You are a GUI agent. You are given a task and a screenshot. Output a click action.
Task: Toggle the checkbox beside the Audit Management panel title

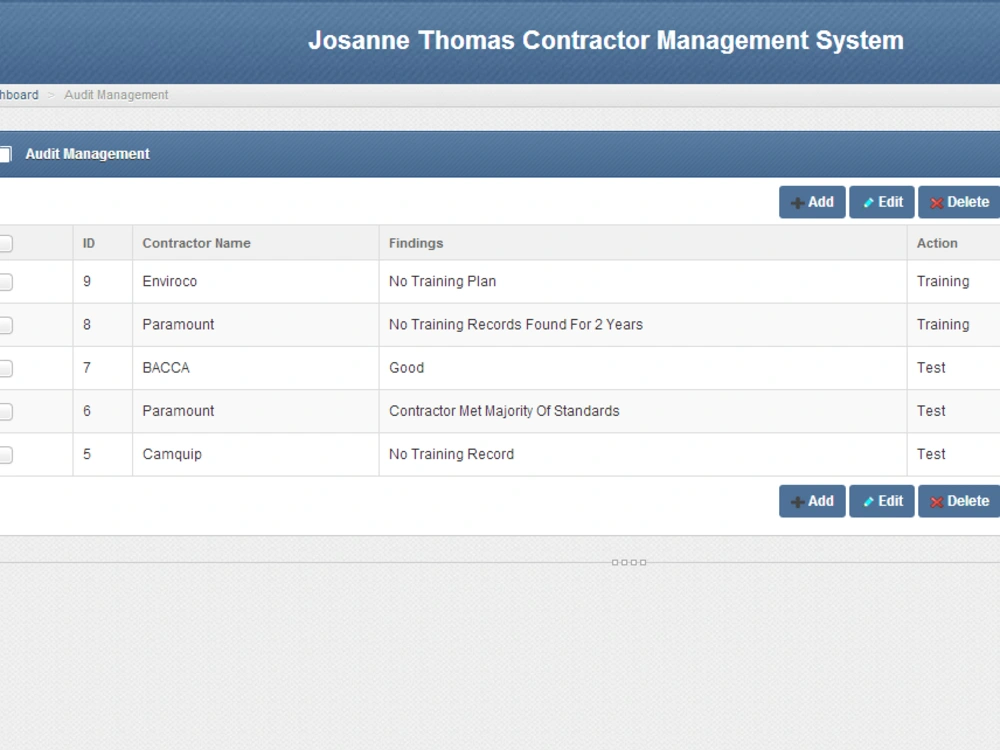pos(5,154)
